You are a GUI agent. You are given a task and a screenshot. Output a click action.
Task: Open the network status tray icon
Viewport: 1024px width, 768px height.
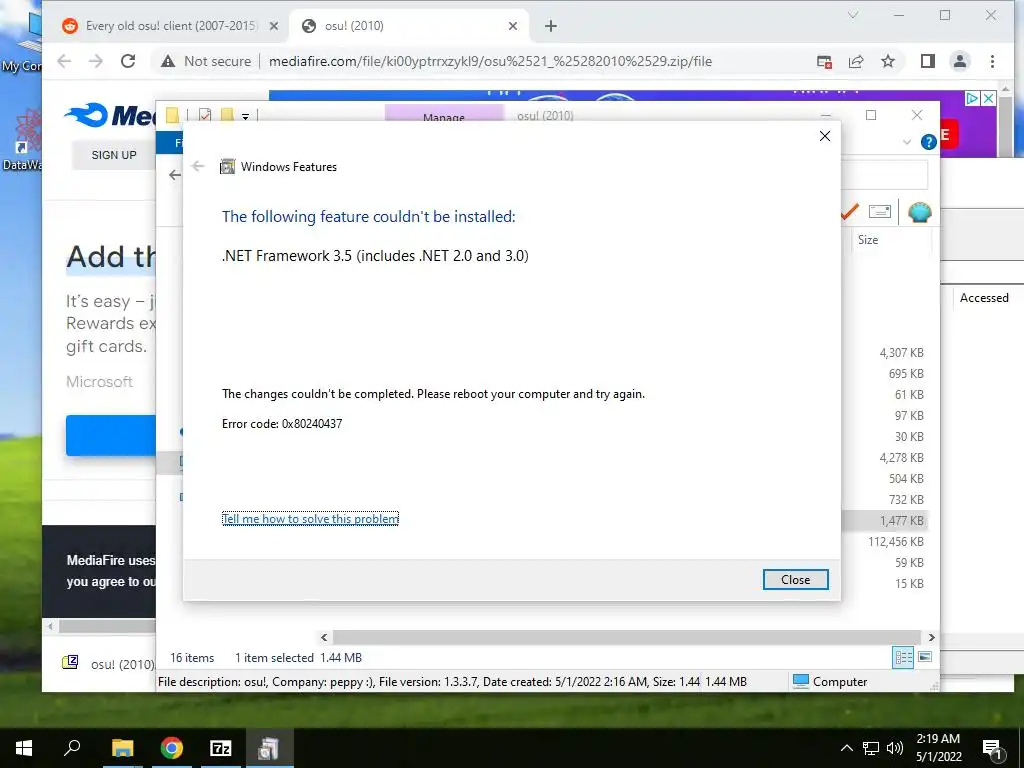click(x=871, y=748)
